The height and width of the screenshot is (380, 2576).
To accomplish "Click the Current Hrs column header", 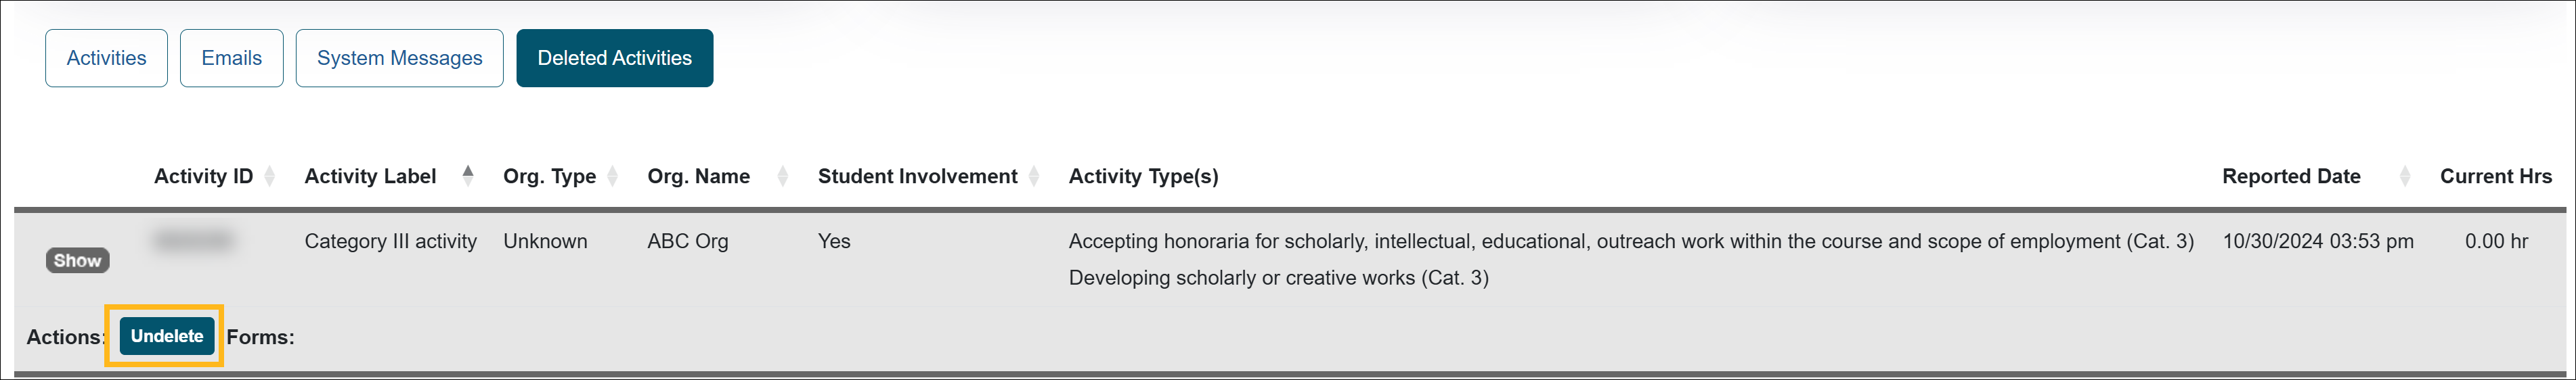I will coord(2495,177).
